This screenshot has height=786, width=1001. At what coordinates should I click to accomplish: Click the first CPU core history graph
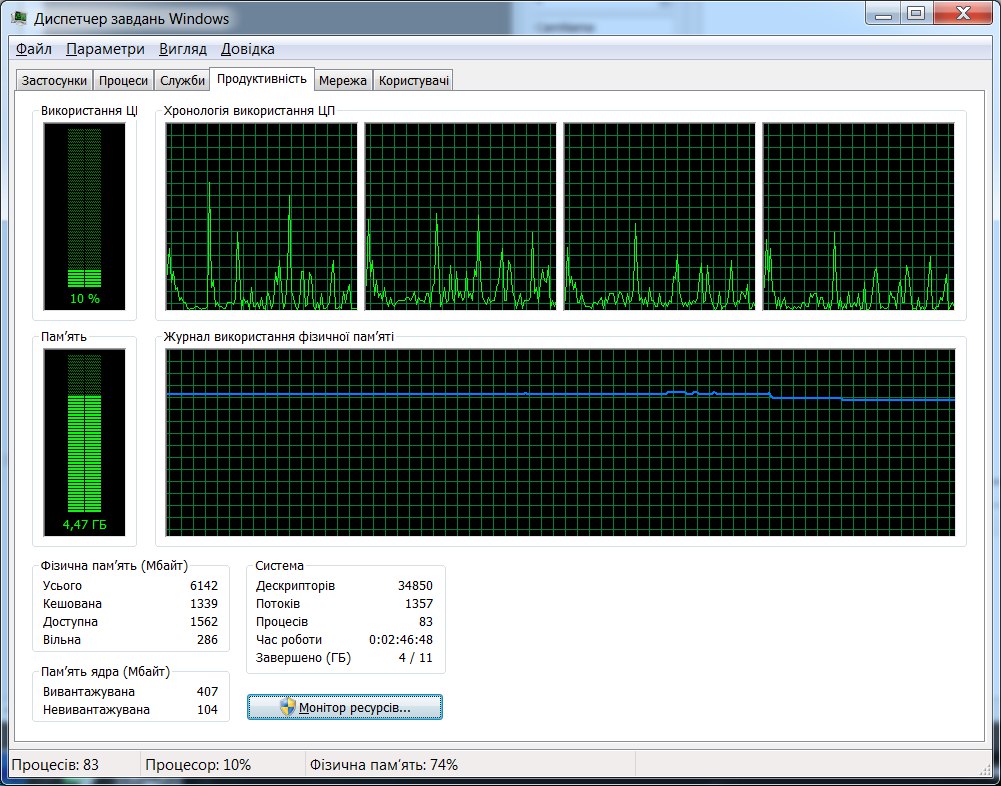(x=261, y=216)
